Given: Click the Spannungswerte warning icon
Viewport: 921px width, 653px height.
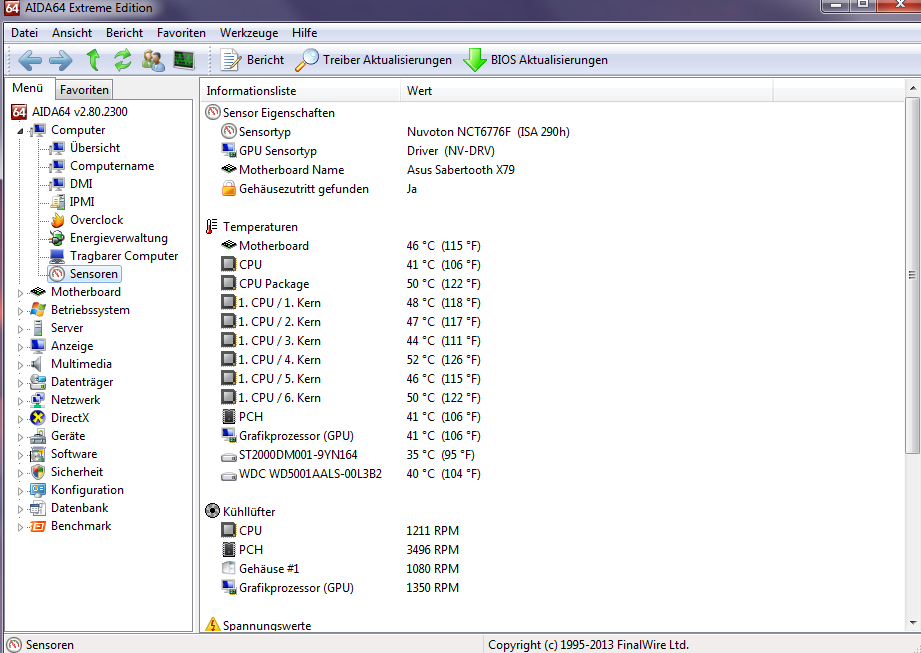Looking at the screenshot, I should click(x=213, y=624).
